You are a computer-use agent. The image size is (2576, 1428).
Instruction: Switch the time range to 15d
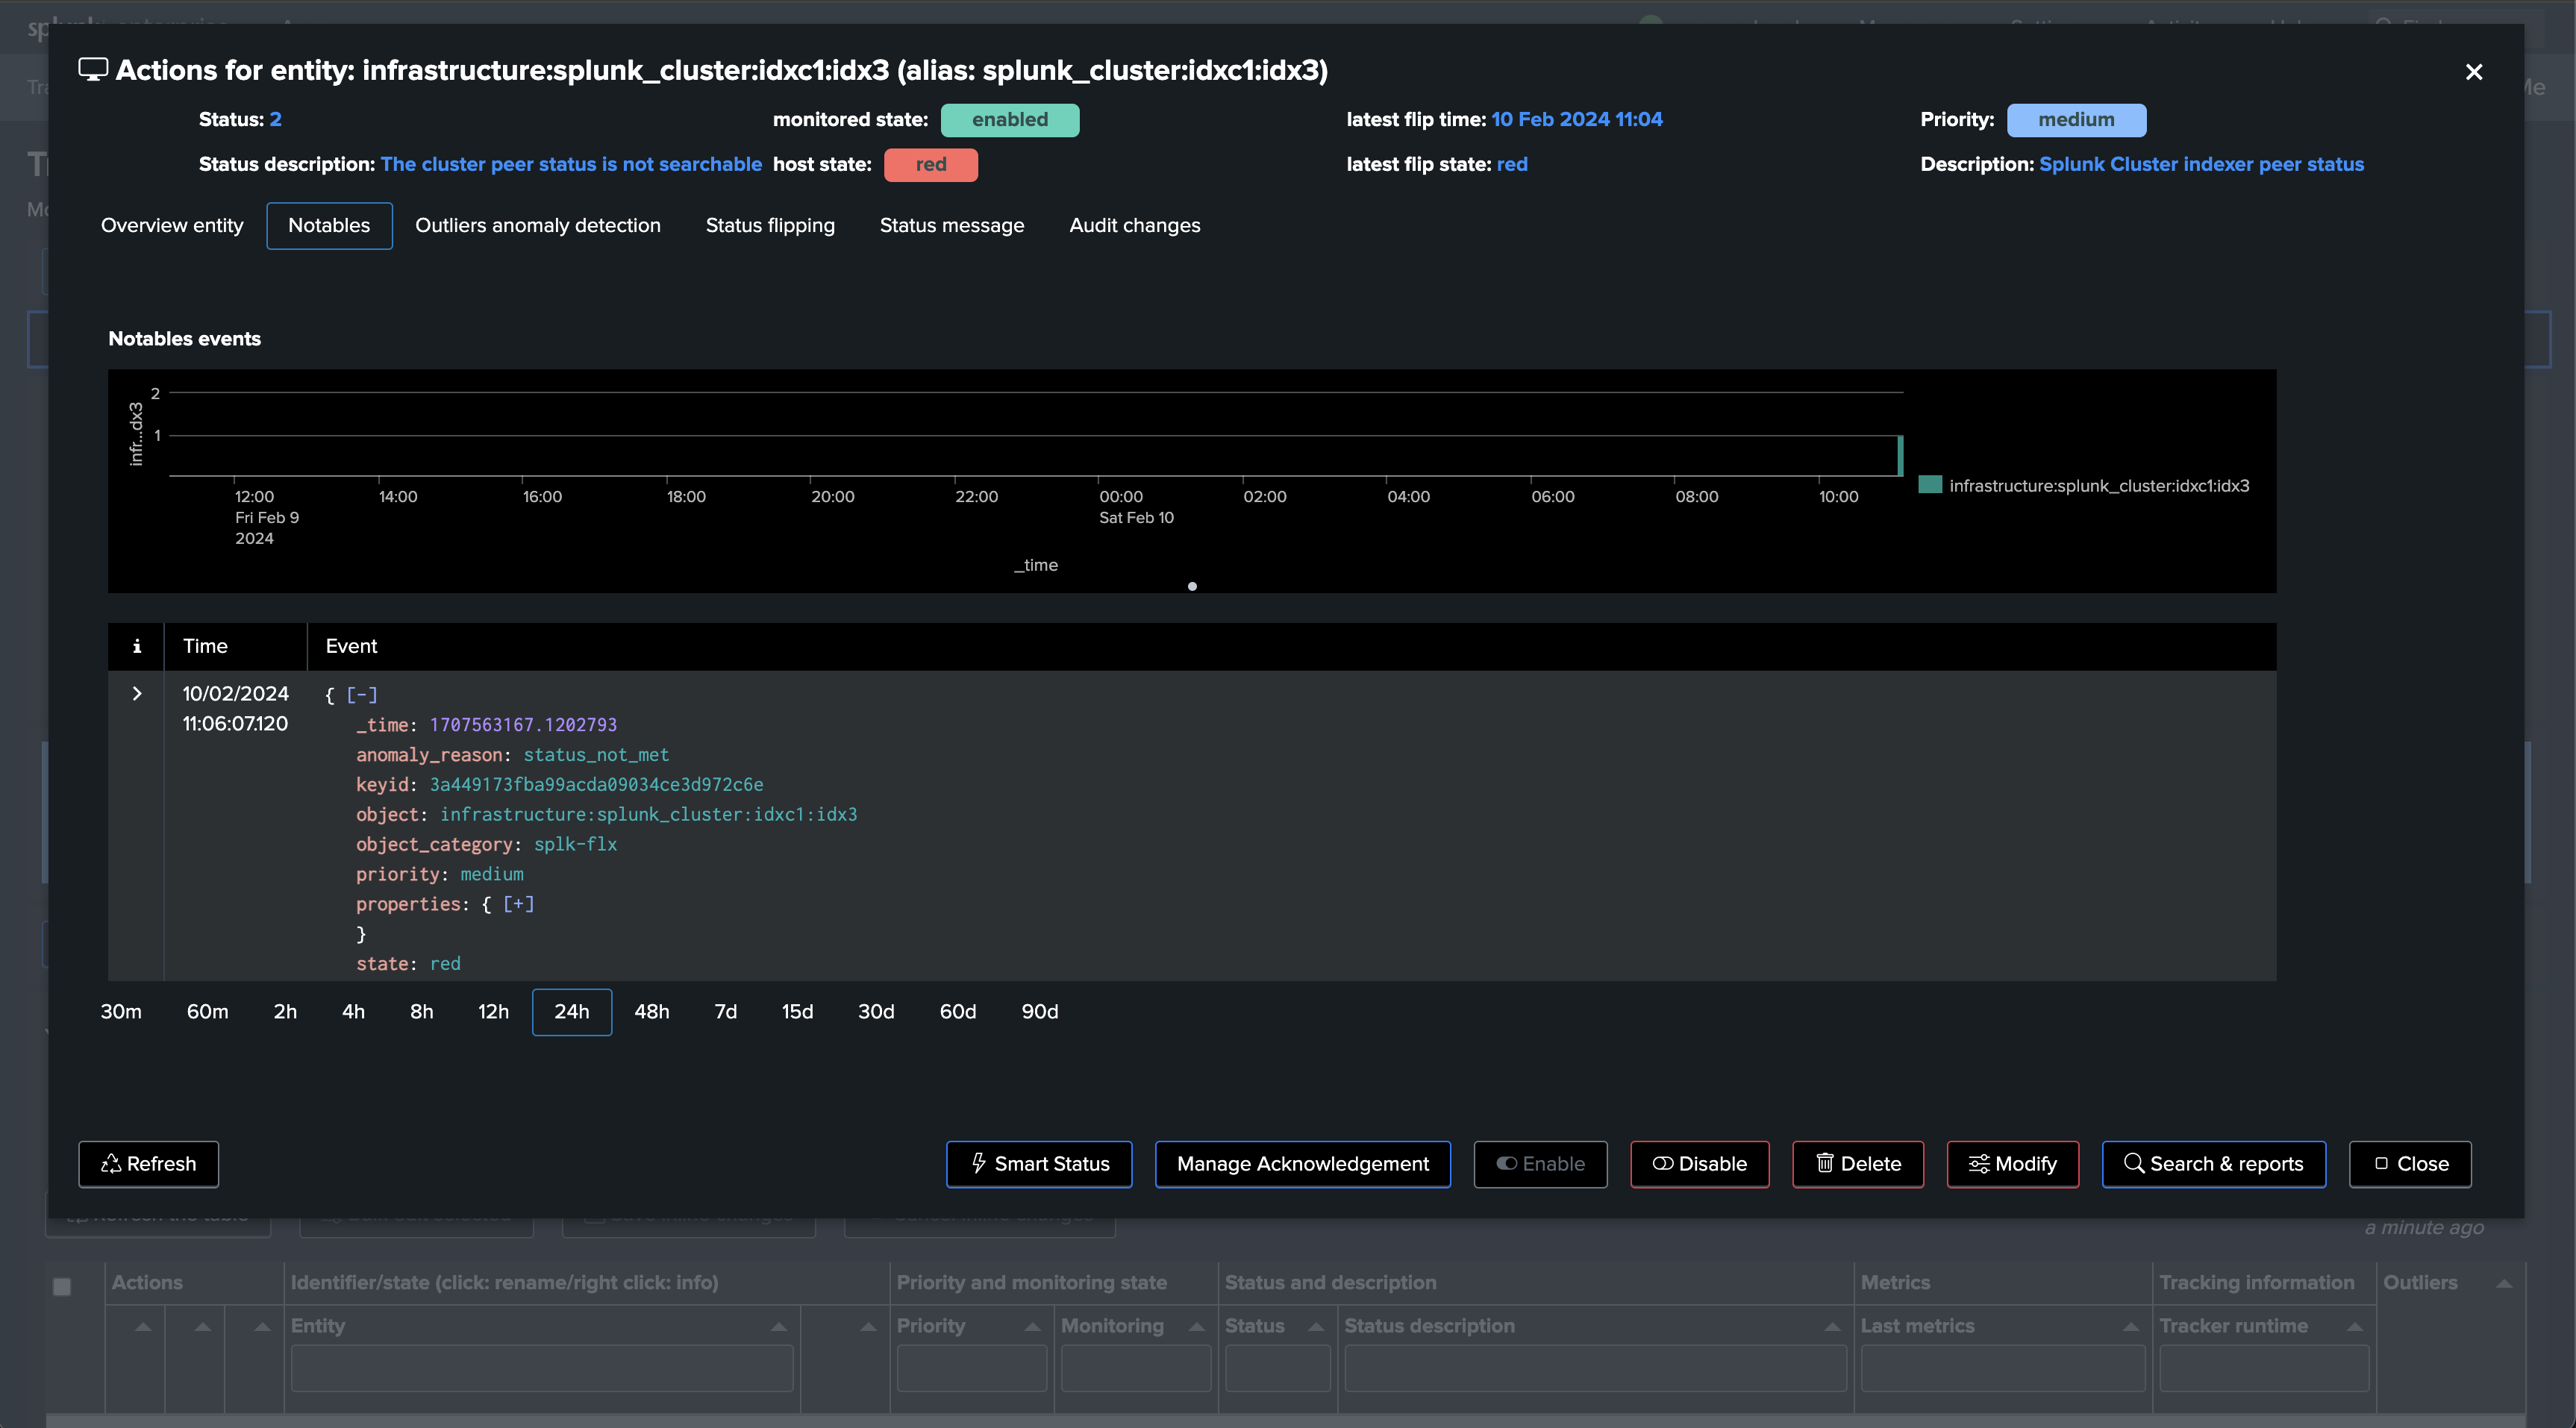[x=797, y=1011]
